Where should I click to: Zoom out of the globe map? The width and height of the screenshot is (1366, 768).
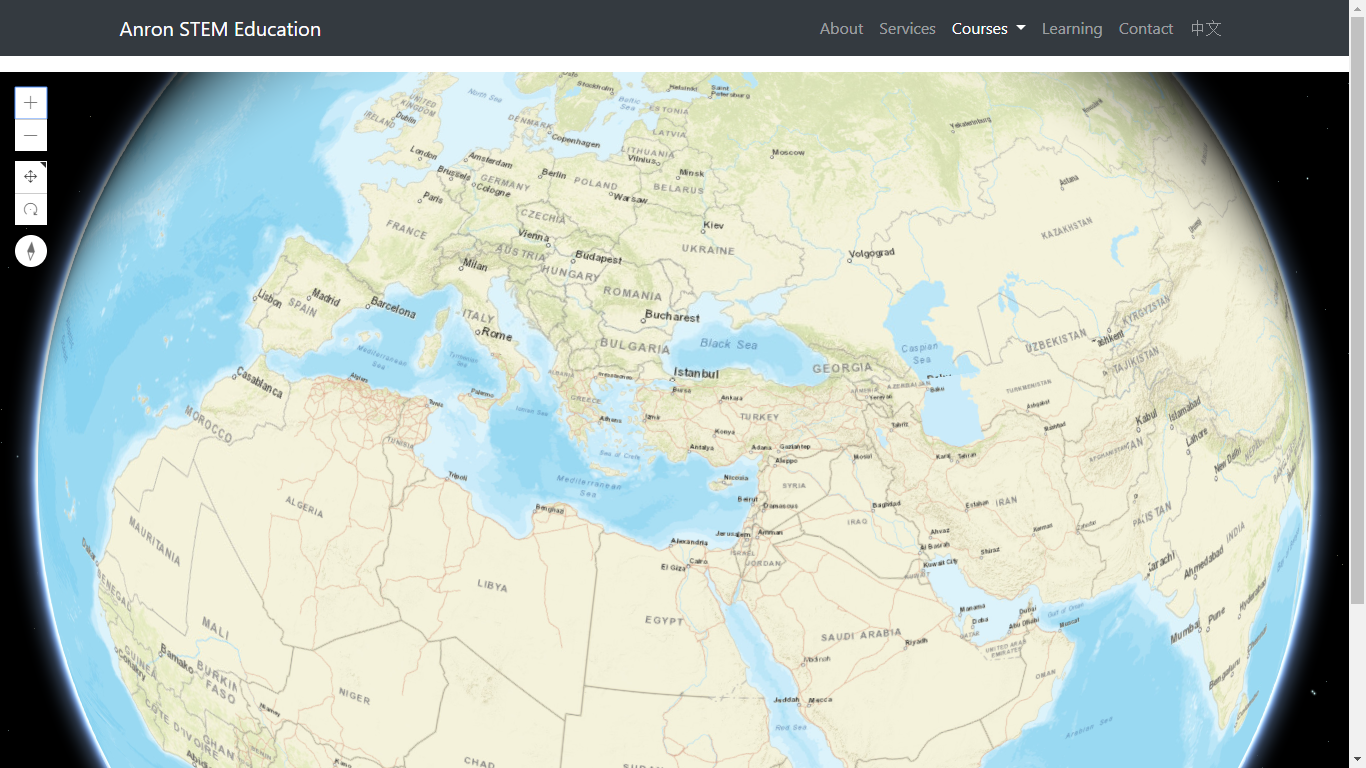[x=31, y=136]
